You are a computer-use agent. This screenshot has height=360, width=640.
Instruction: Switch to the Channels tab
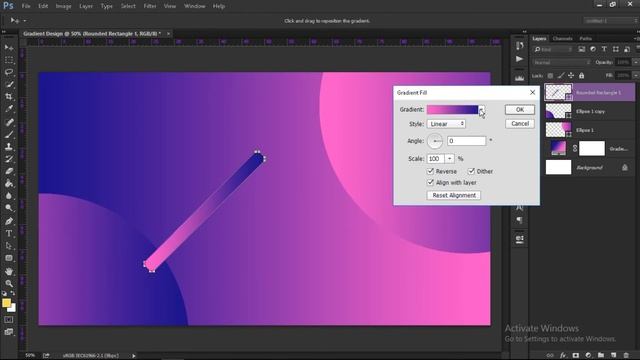562,38
